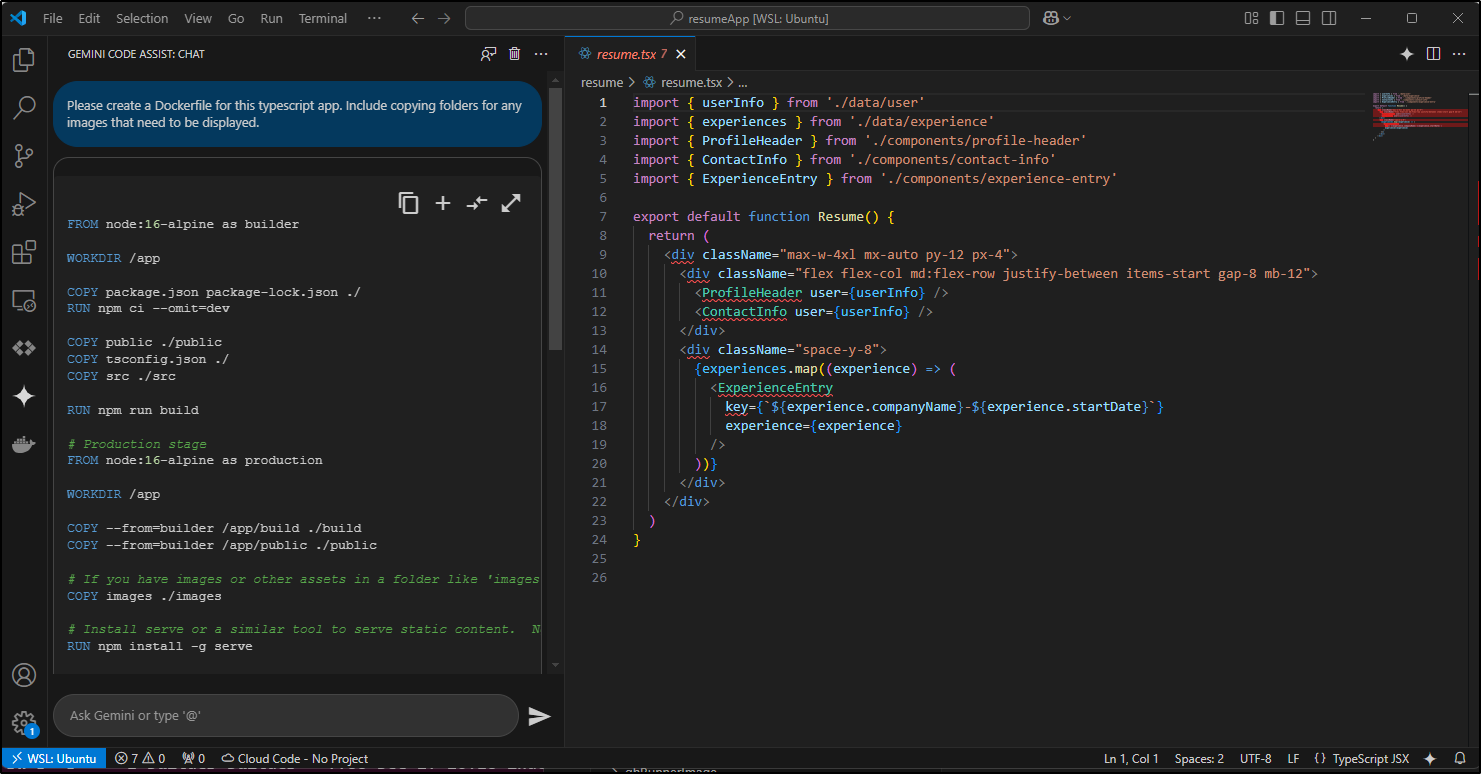Open the Customize Layout control
This screenshot has width=1481, height=774.
[x=1251, y=18]
